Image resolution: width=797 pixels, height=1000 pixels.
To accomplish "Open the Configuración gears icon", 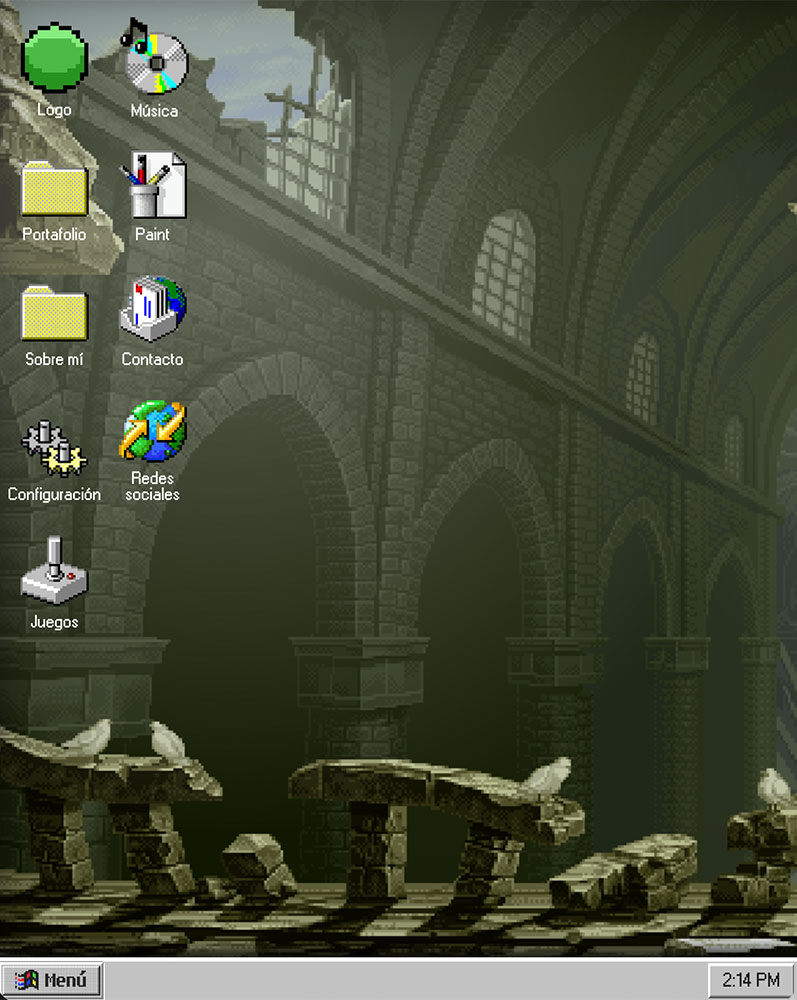I will (x=54, y=447).
